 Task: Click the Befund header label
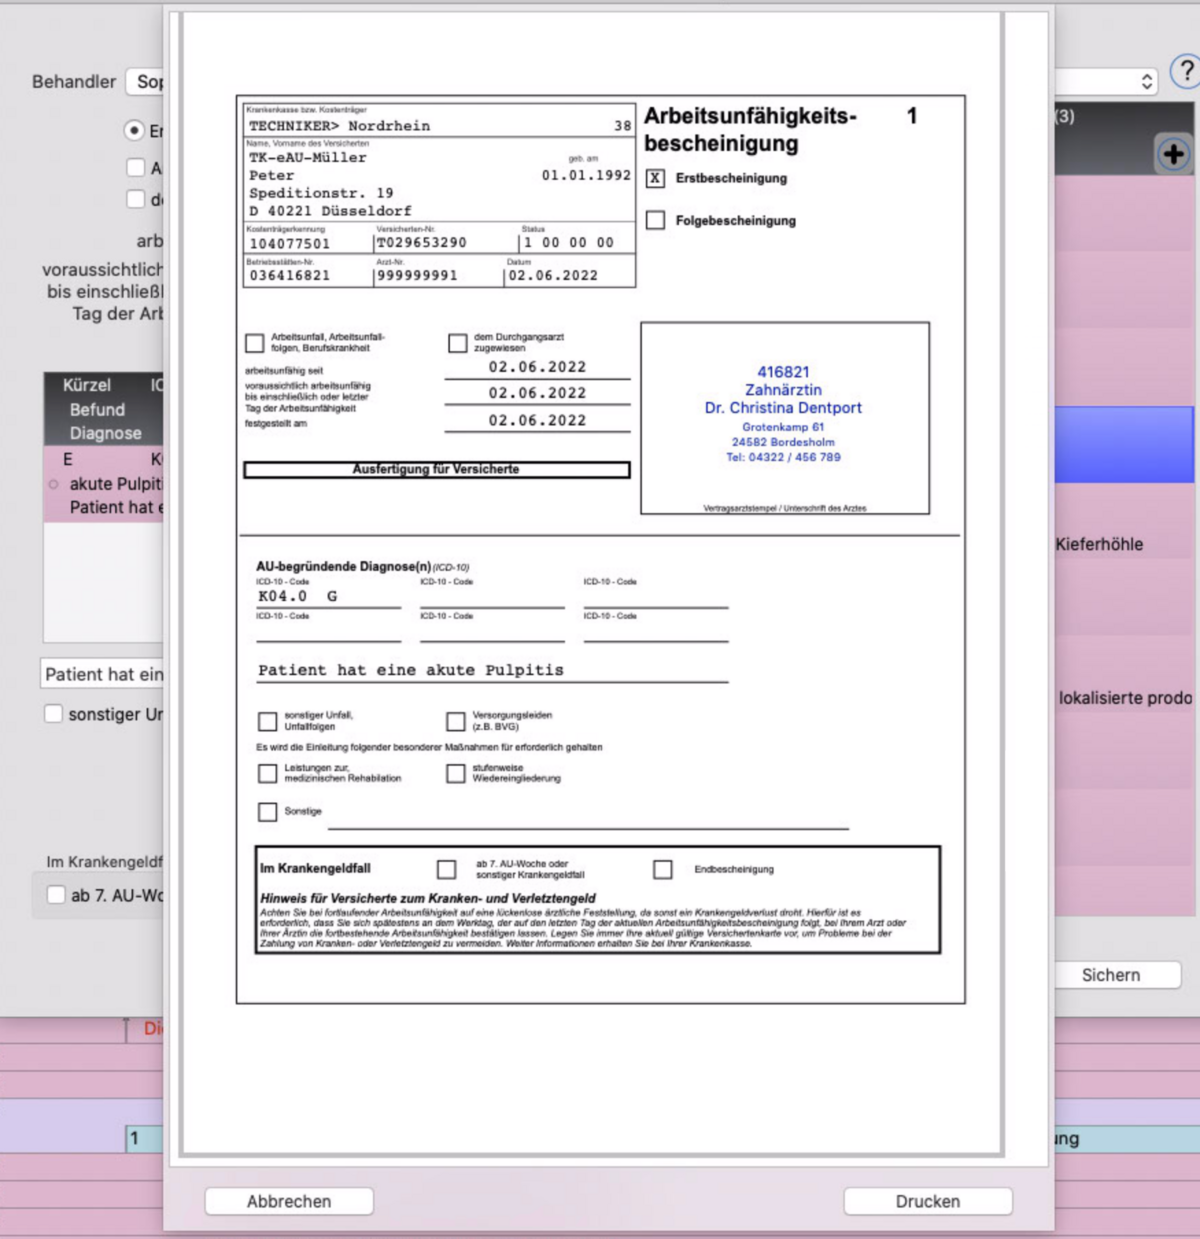pyautogui.click(x=97, y=410)
